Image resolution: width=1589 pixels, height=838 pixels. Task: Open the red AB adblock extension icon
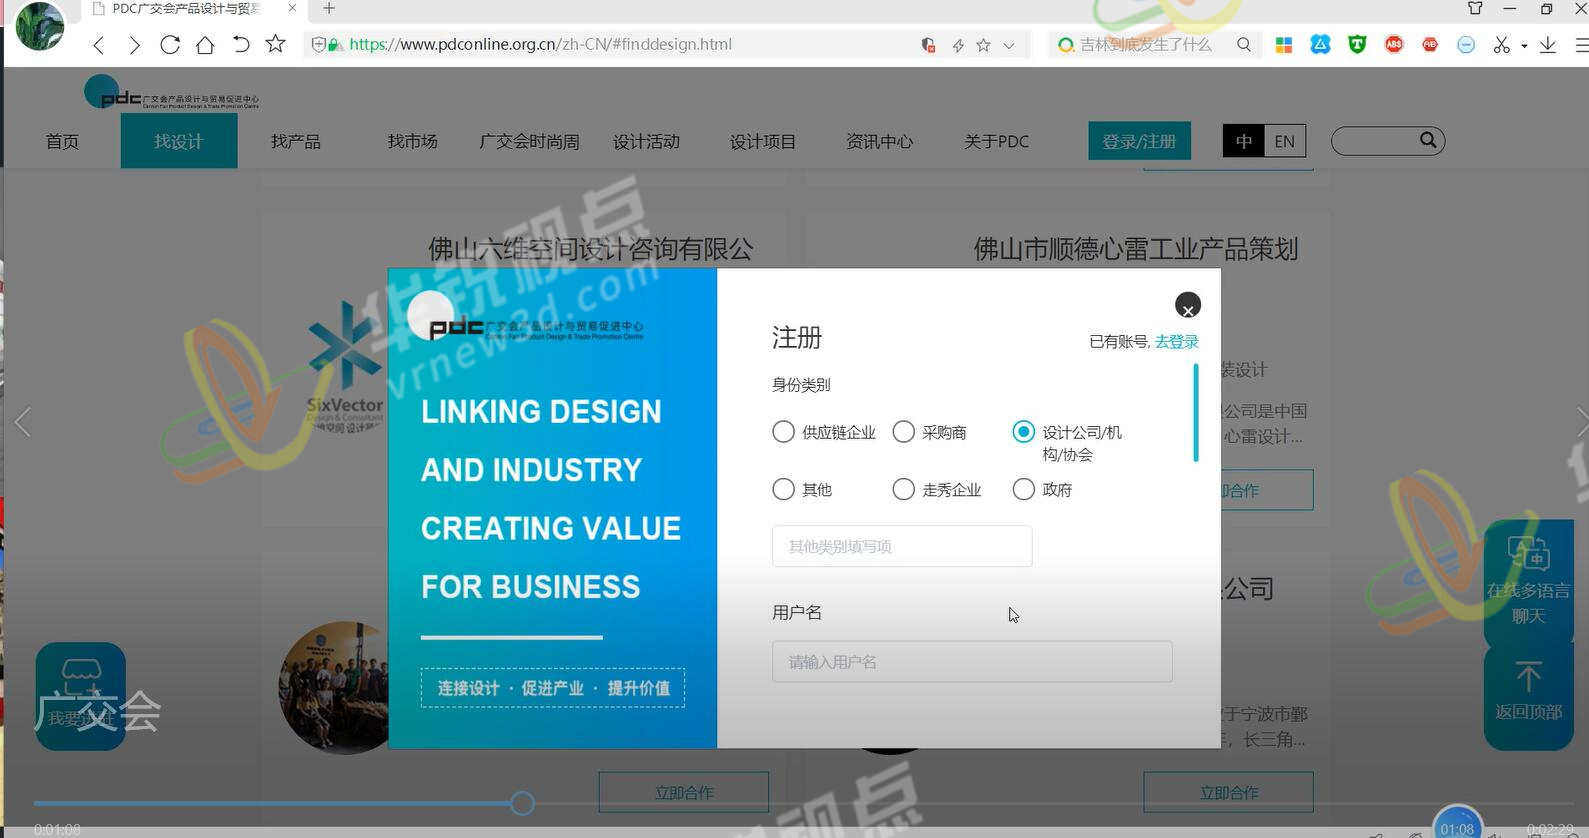pyautogui.click(x=1430, y=44)
